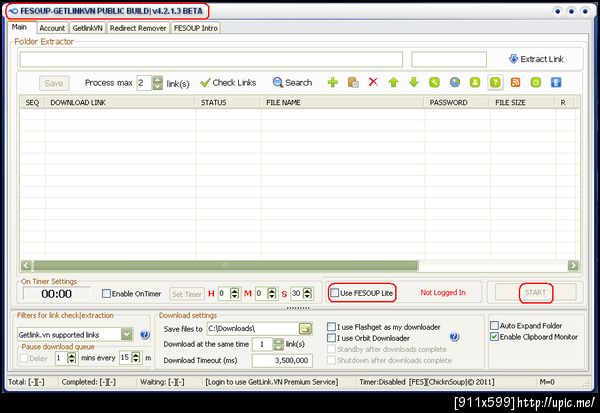Click the SEQ column header
The image size is (600, 413).
pos(33,103)
